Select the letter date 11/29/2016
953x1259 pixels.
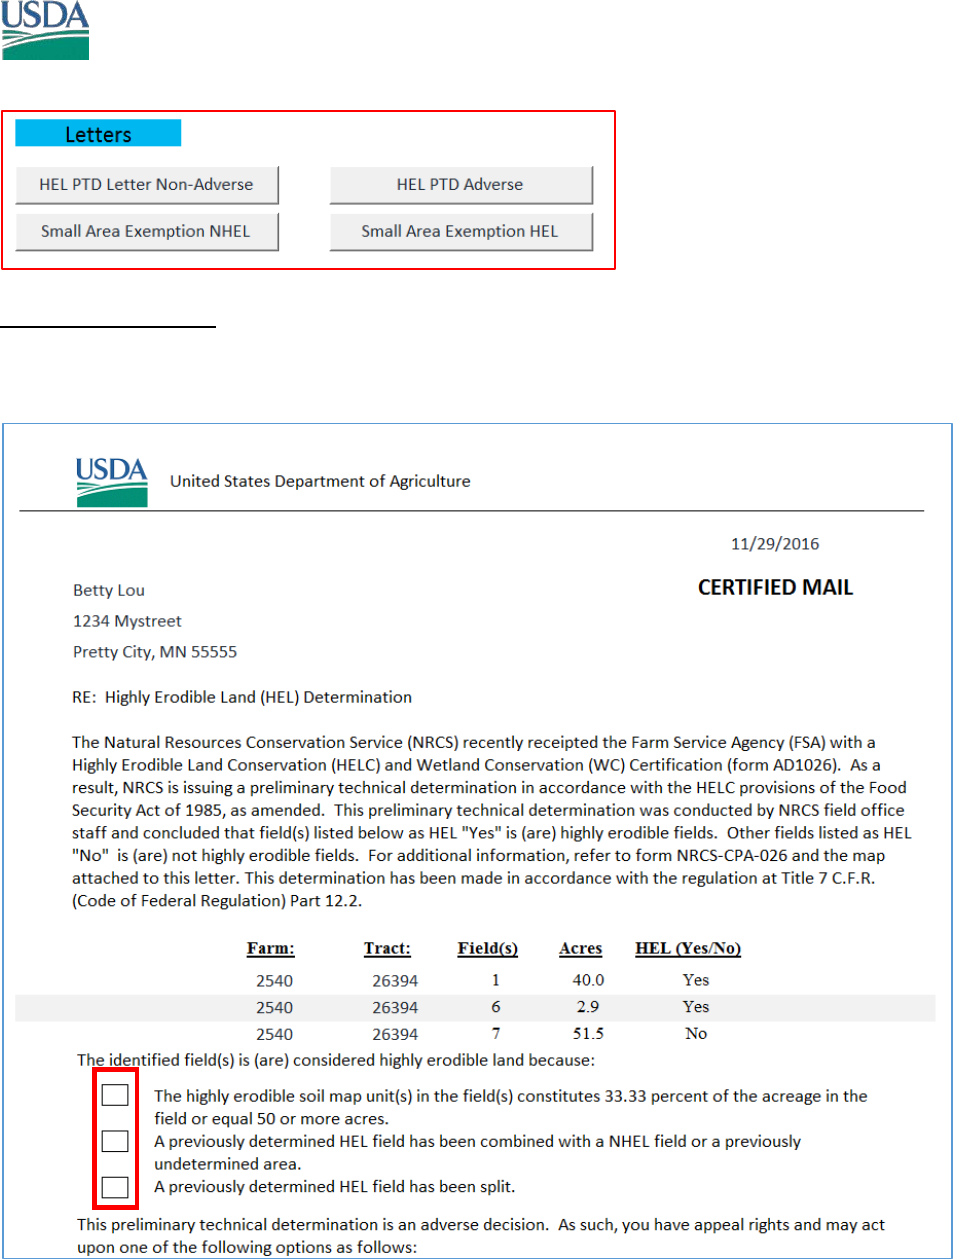coord(775,544)
